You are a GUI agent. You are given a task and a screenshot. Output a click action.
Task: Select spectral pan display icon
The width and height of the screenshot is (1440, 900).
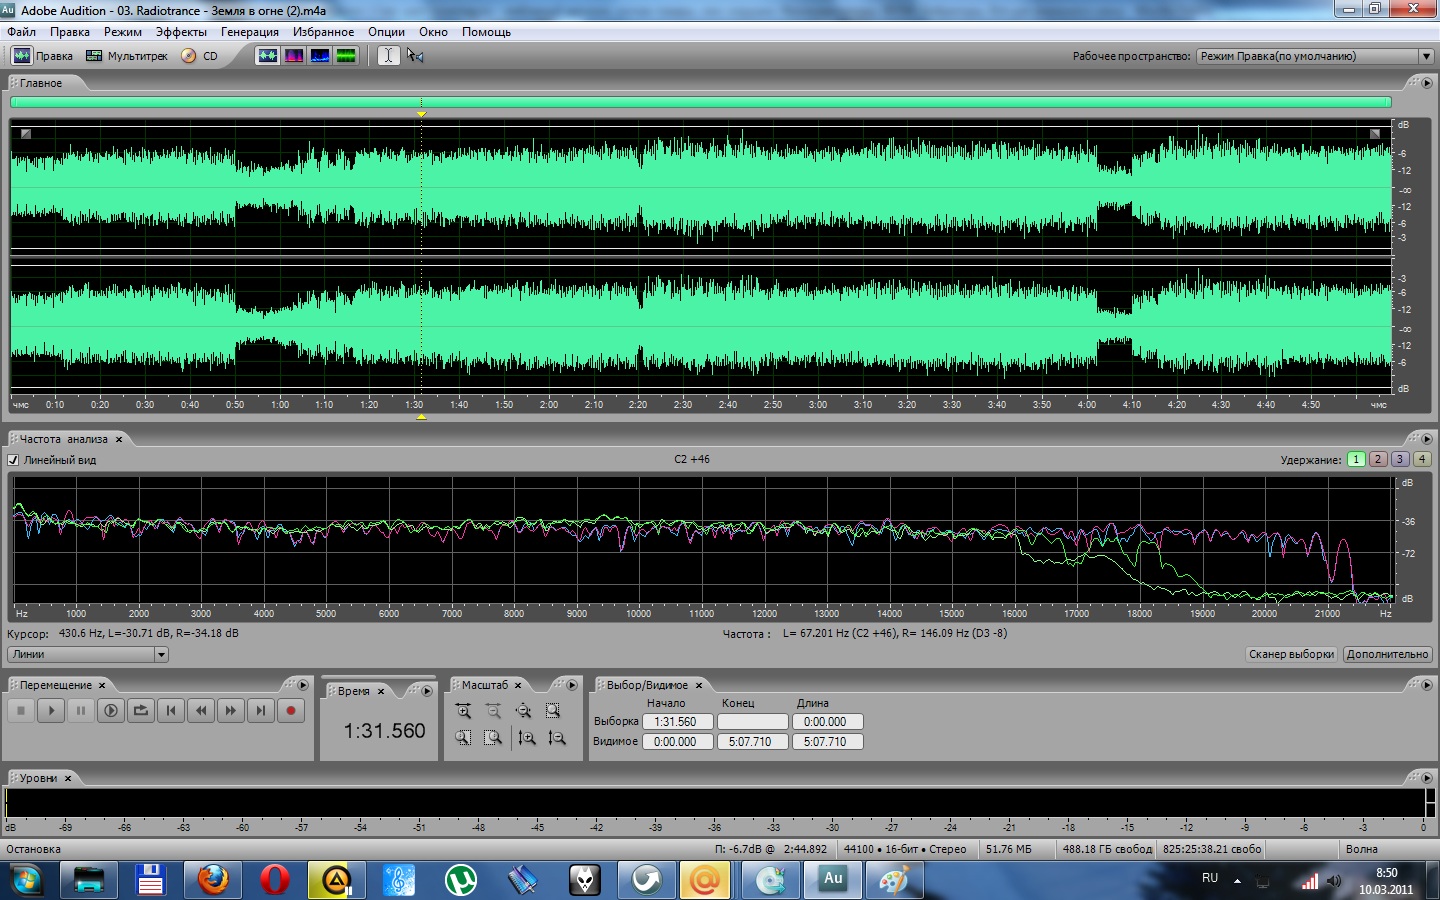[x=320, y=56]
